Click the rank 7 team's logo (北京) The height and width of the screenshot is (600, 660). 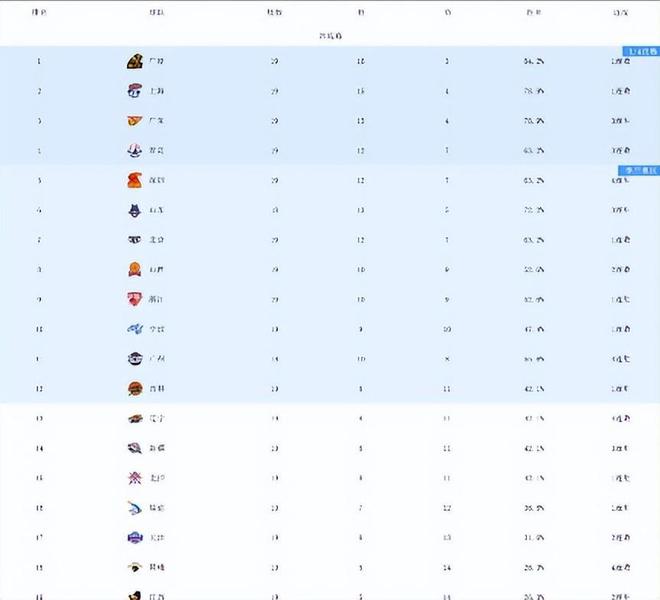click(135, 240)
